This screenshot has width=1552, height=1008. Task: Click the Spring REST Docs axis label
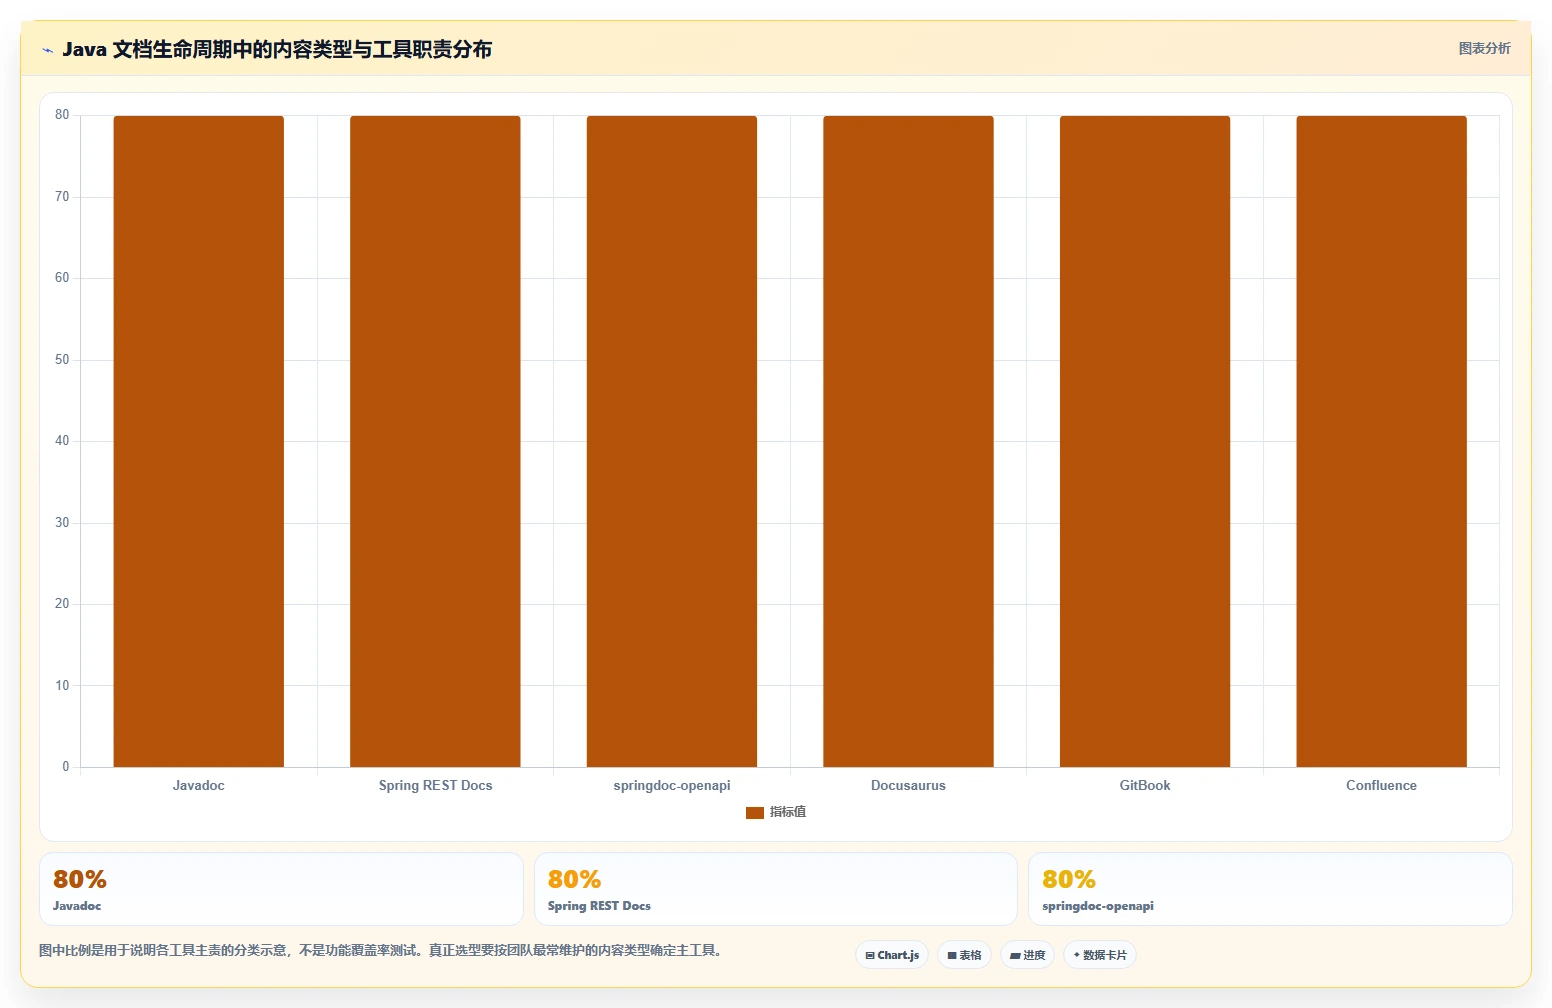point(435,785)
